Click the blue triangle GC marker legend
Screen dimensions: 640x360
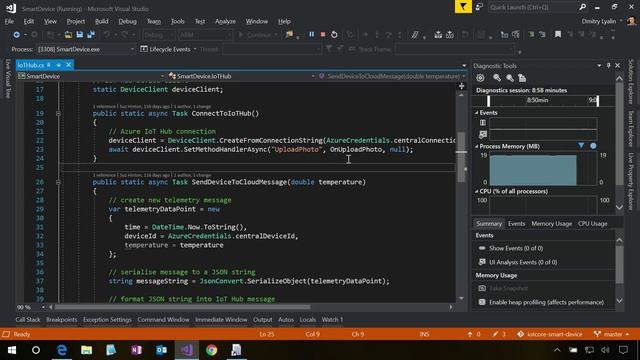pos(581,145)
